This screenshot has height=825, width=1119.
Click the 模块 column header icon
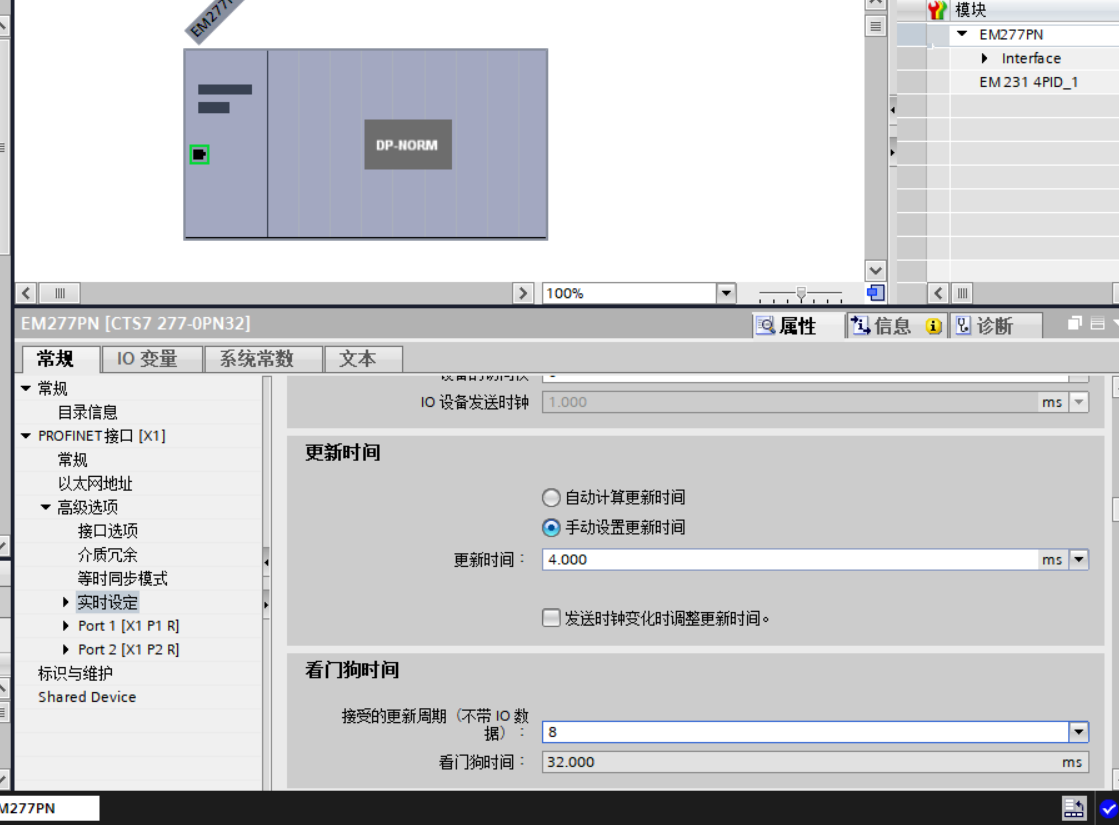(x=937, y=10)
